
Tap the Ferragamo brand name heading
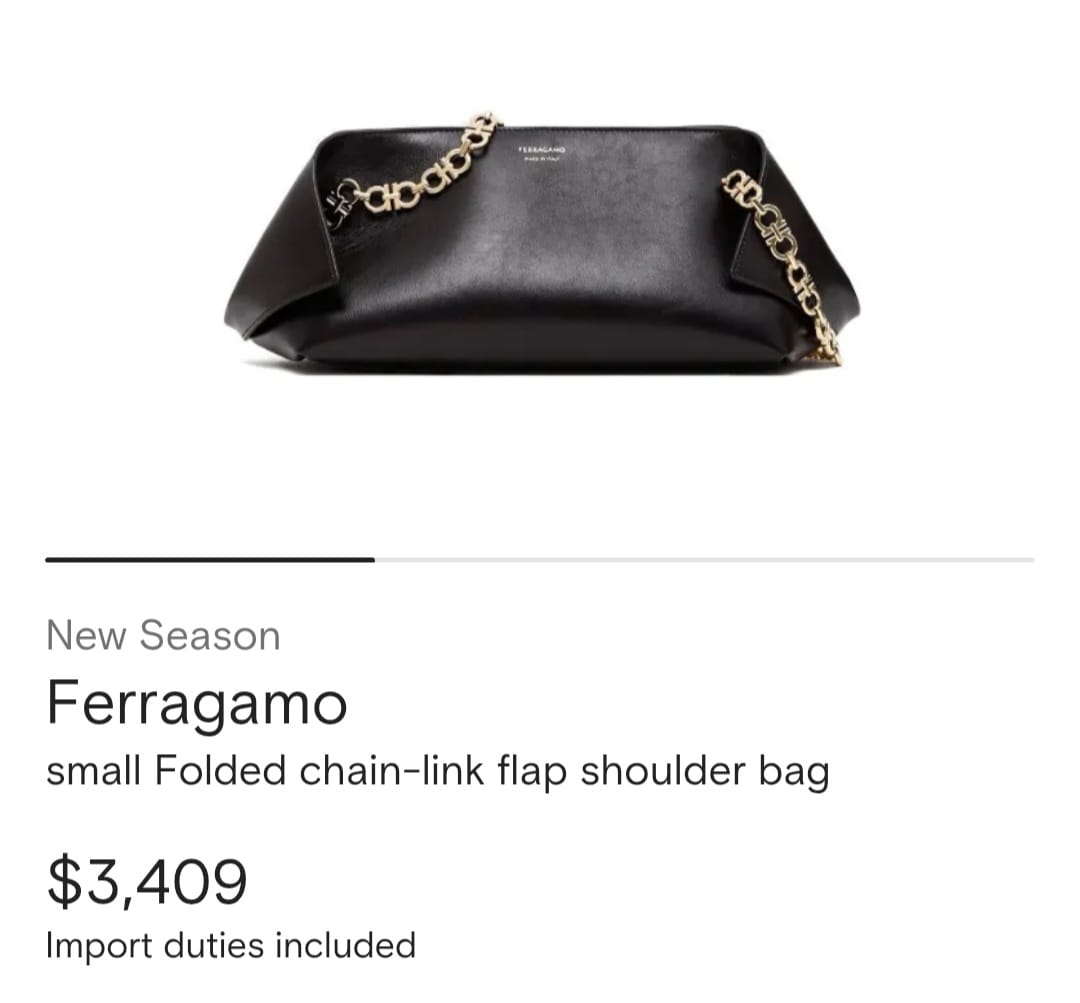196,703
